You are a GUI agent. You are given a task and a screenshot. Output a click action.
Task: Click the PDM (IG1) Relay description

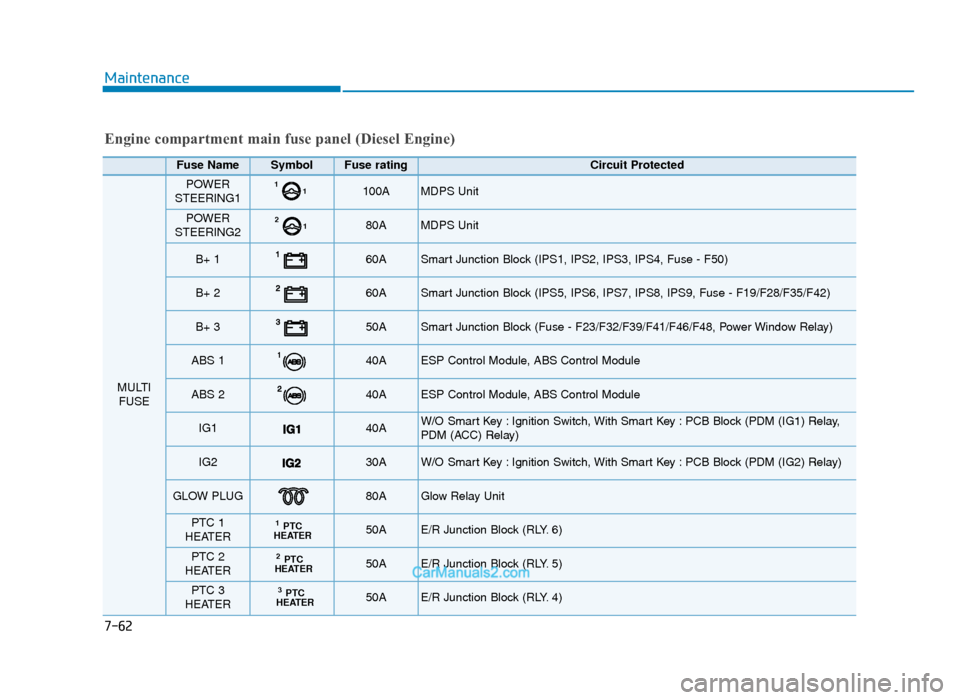coord(630,428)
